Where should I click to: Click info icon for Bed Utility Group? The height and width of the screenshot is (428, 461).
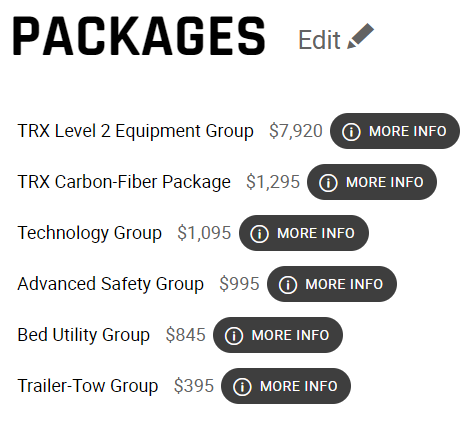tap(234, 335)
